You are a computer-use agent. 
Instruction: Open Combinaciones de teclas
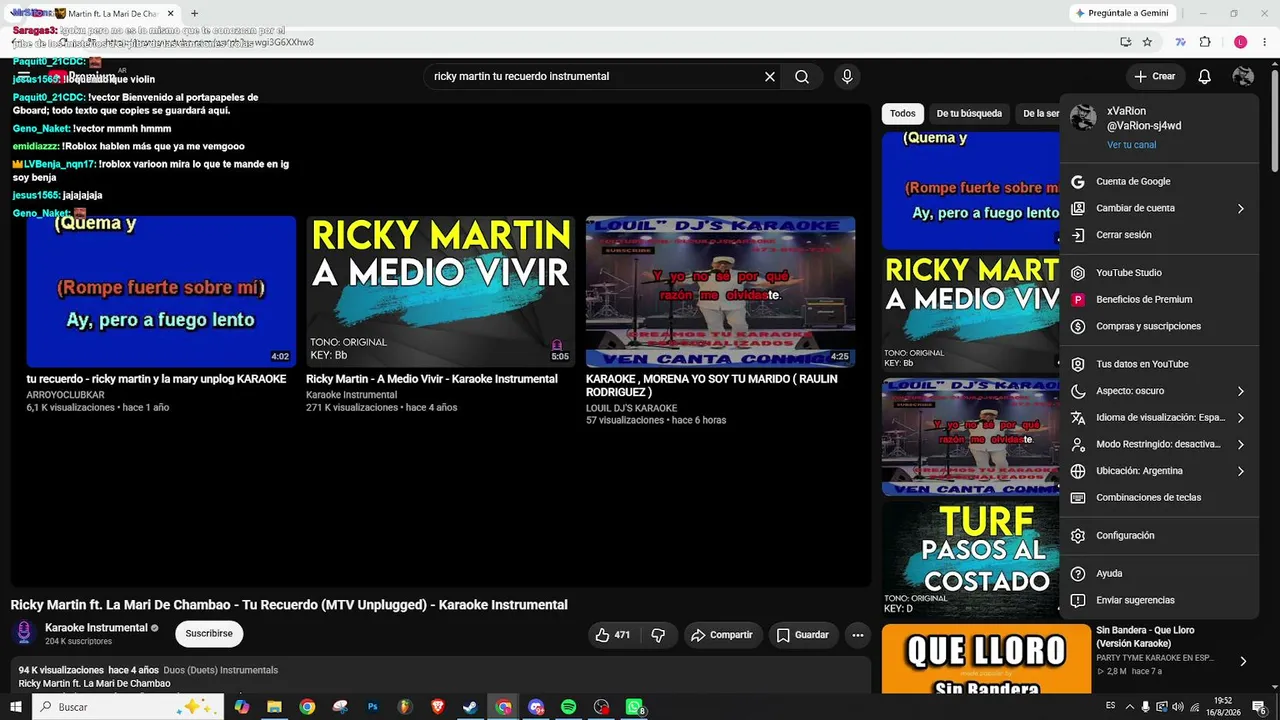tap(1159, 498)
